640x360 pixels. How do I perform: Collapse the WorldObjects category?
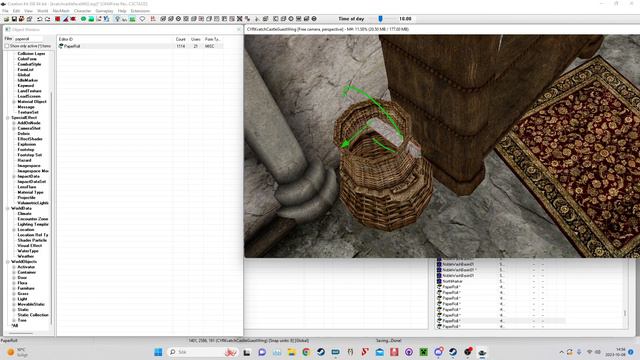point(8,262)
